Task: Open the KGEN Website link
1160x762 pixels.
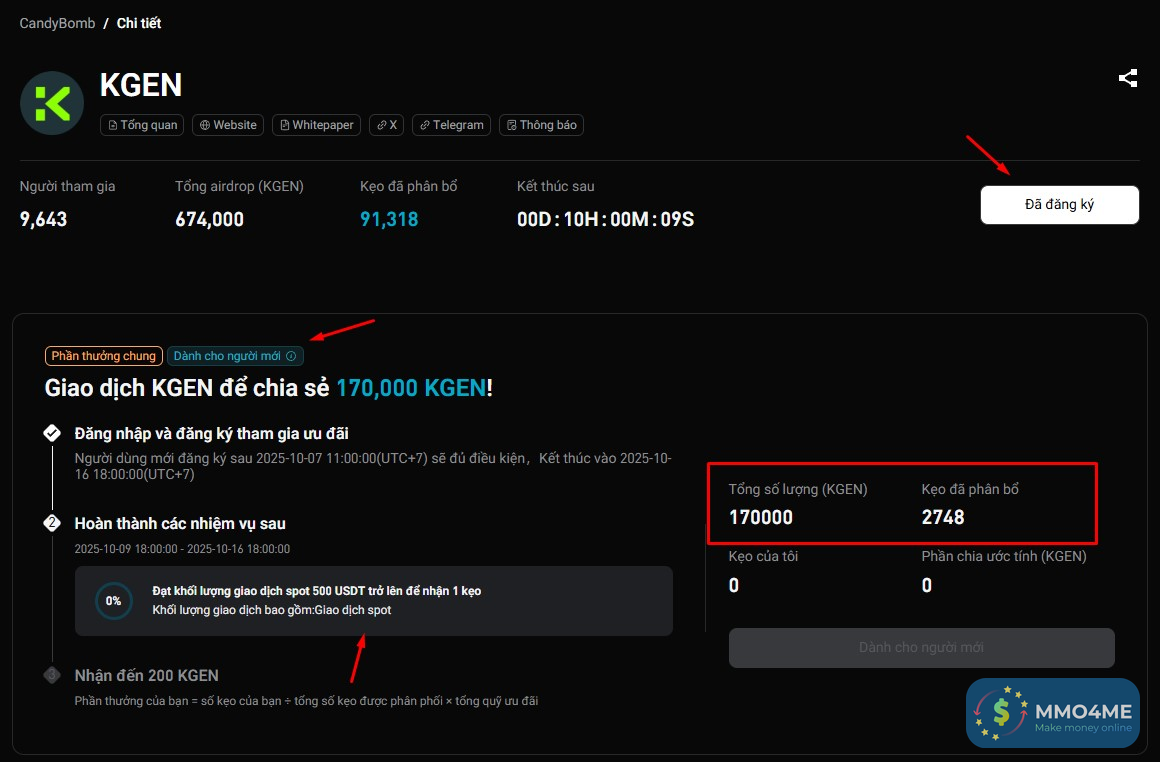Action: (x=228, y=125)
